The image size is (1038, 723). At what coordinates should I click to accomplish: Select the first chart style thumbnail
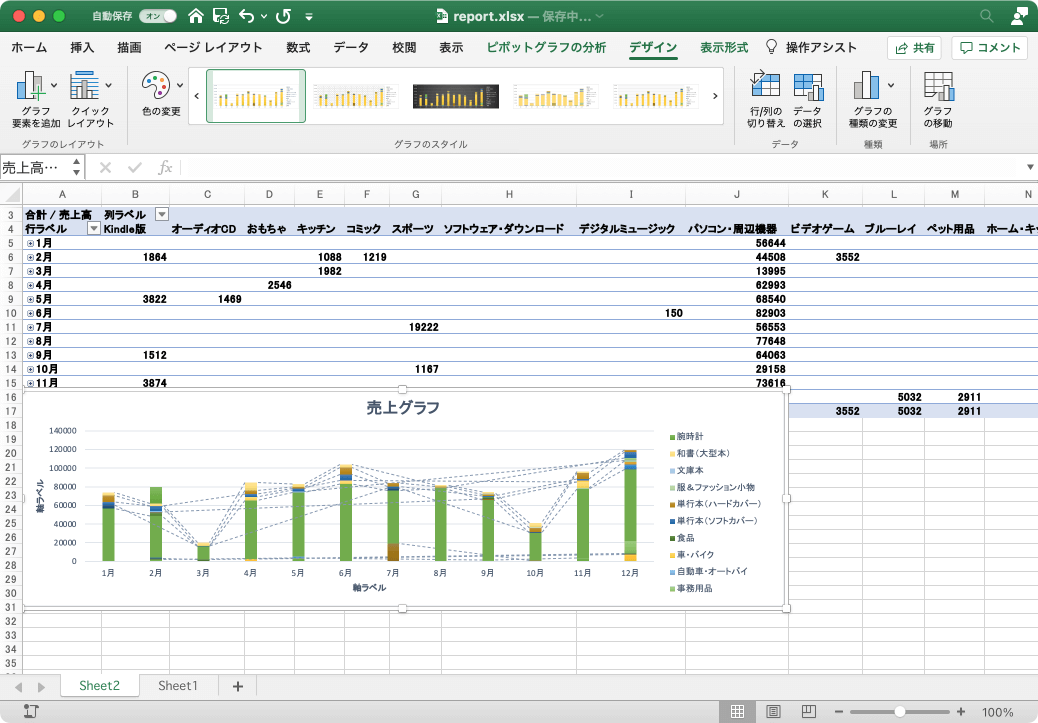tap(256, 96)
